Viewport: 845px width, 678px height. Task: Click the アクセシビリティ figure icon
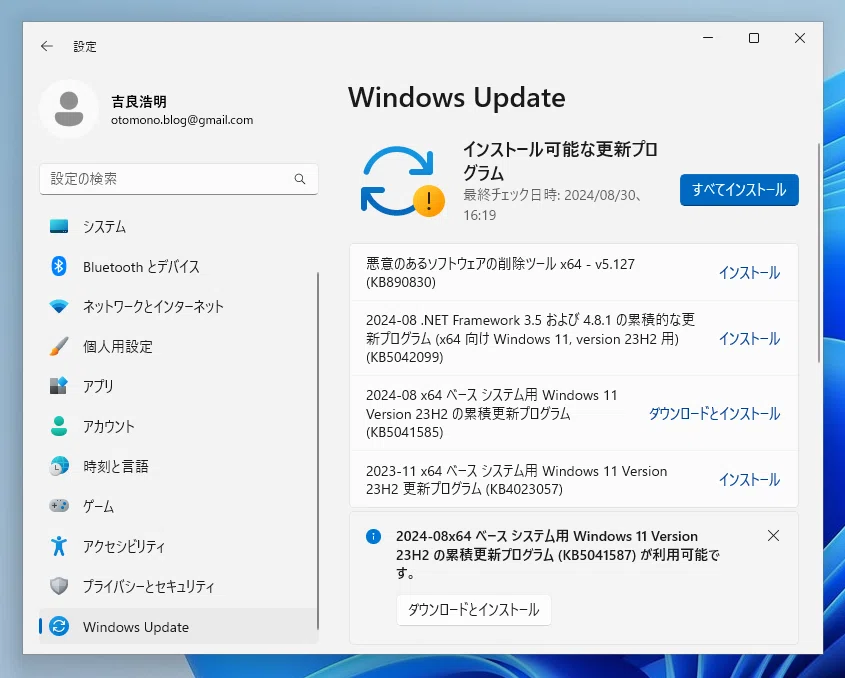(x=59, y=546)
